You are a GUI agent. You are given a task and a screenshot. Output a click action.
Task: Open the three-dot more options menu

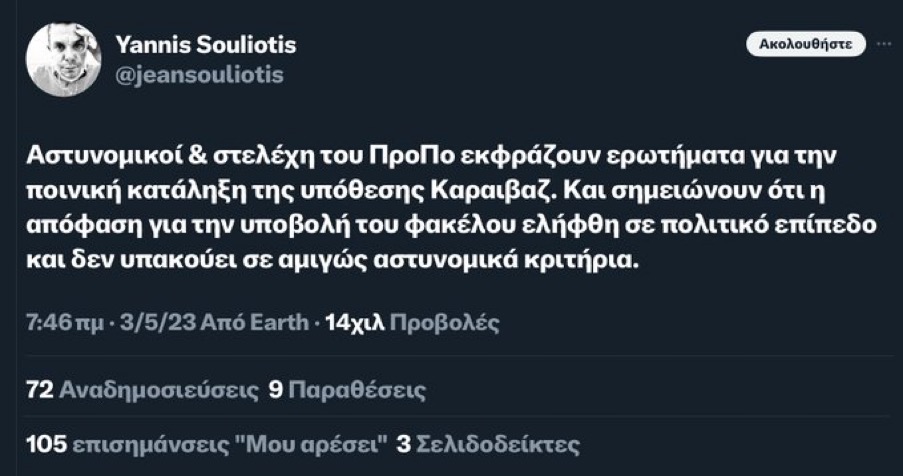[883, 44]
